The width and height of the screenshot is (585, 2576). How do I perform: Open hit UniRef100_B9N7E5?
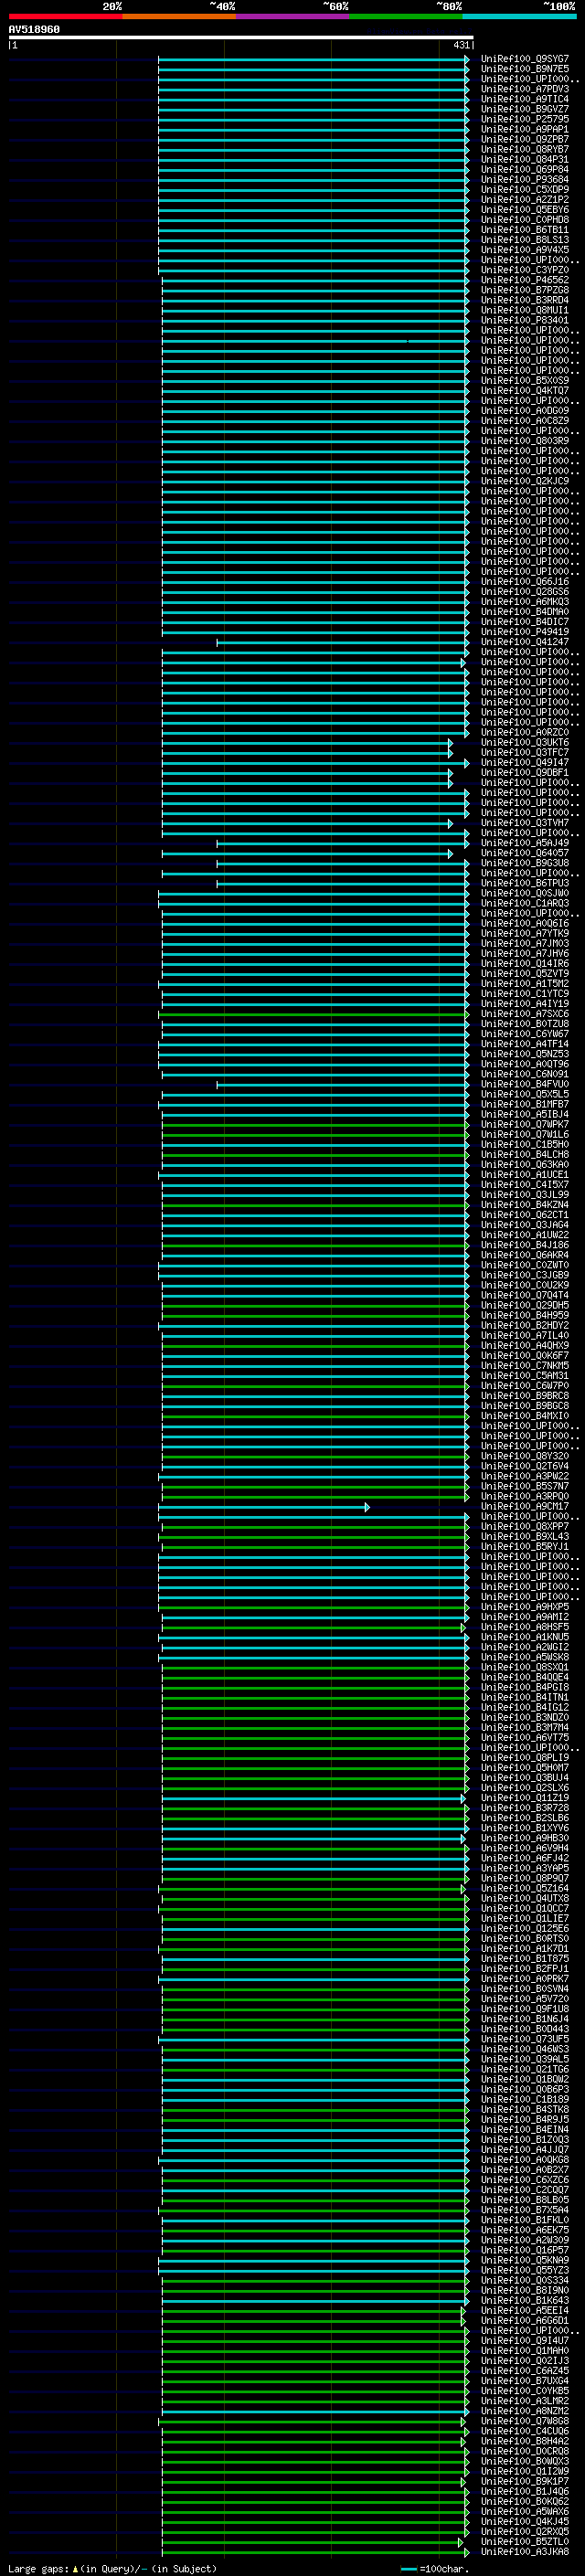pyautogui.click(x=525, y=69)
